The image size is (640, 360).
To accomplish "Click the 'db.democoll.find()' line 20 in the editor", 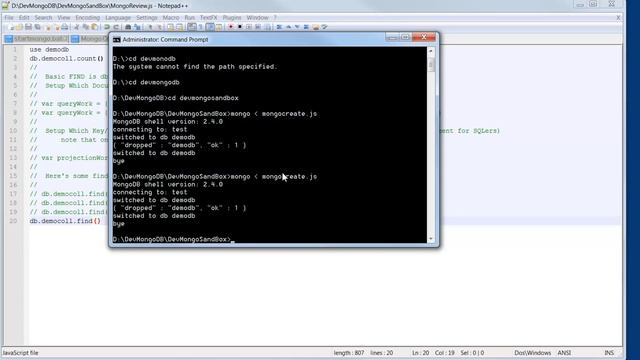I will coord(65,221).
